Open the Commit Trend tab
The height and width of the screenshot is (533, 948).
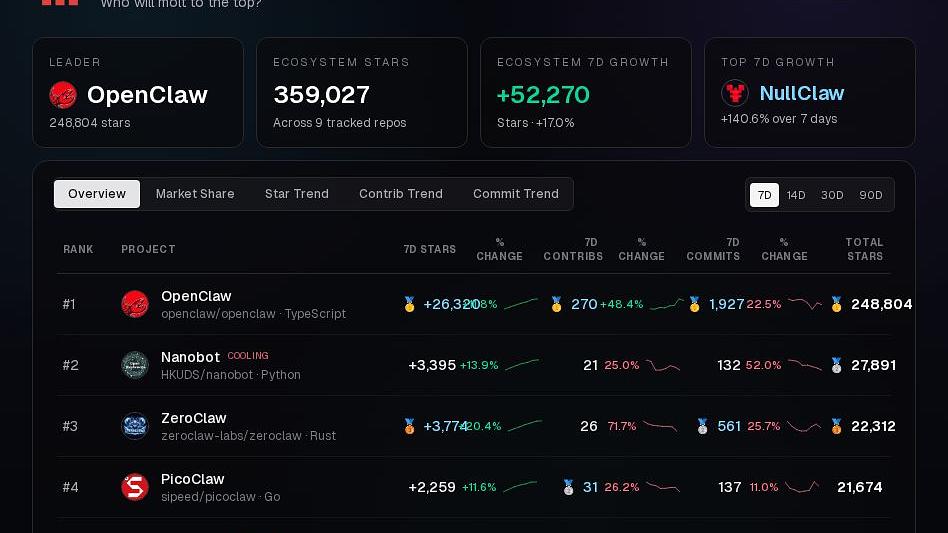click(x=516, y=194)
